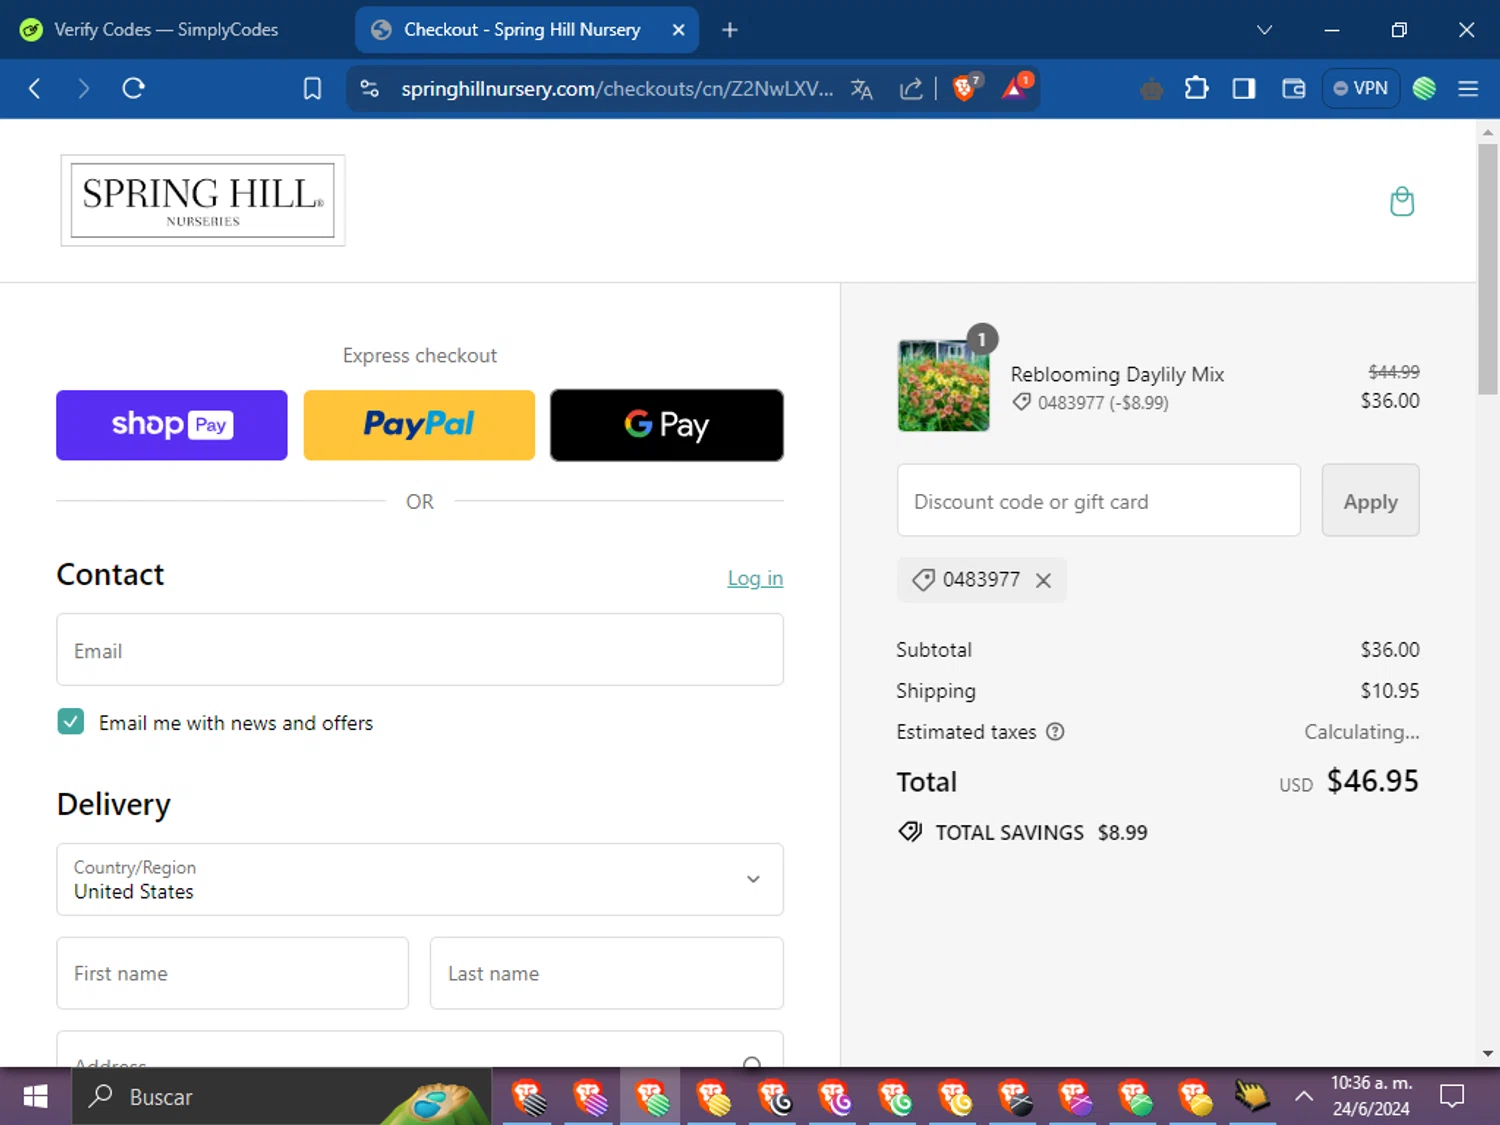Click the Spring Hill Nurseries logo
1500x1125 pixels.
click(x=203, y=201)
